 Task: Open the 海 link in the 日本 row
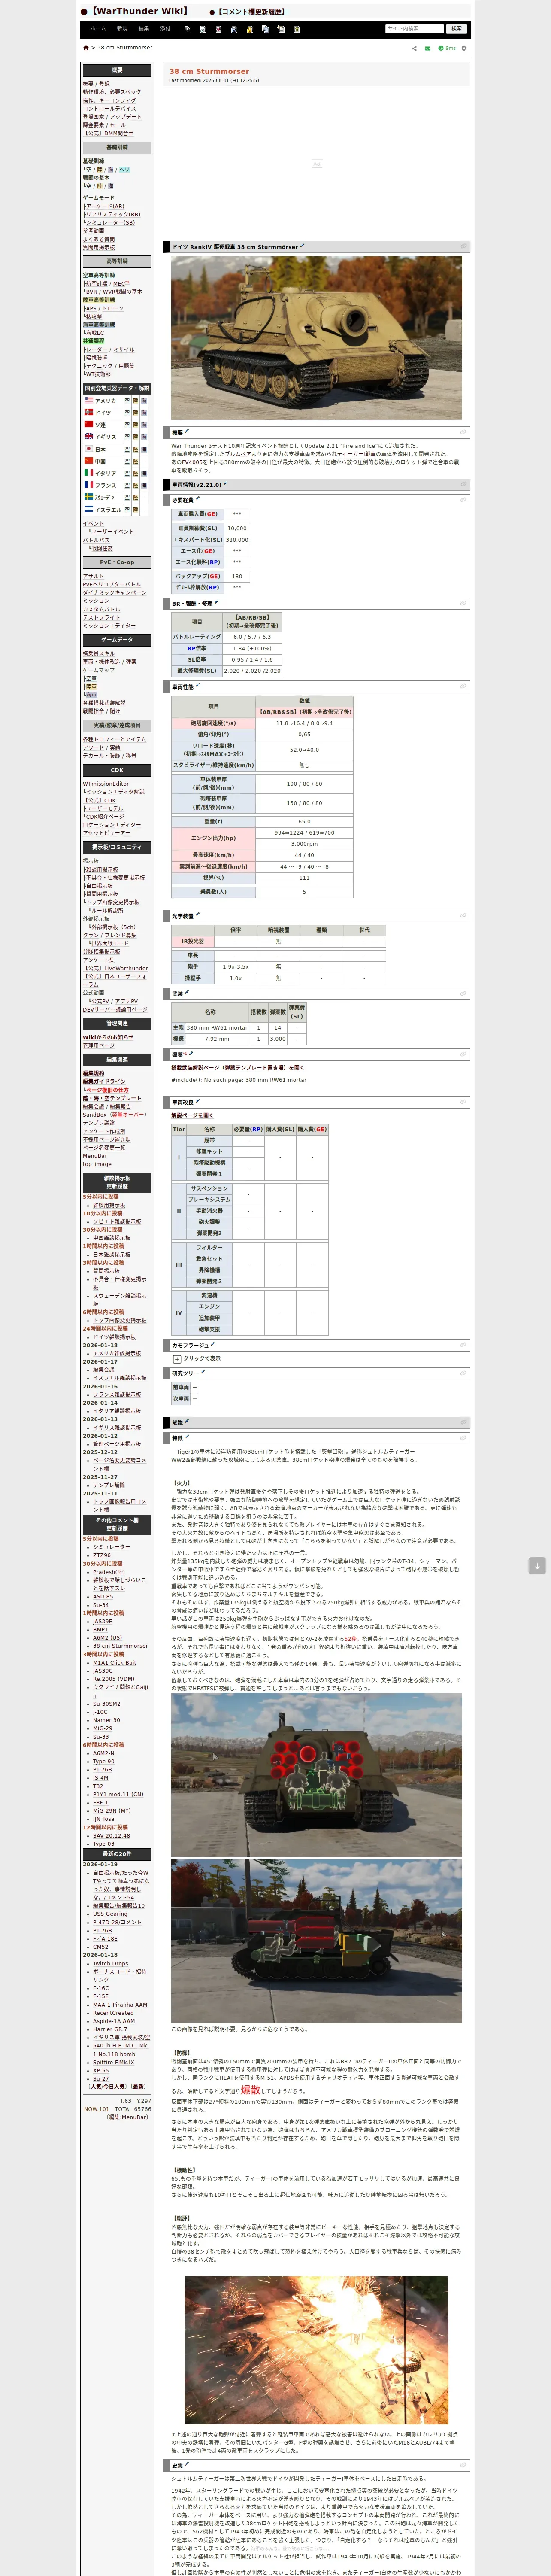point(144,449)
